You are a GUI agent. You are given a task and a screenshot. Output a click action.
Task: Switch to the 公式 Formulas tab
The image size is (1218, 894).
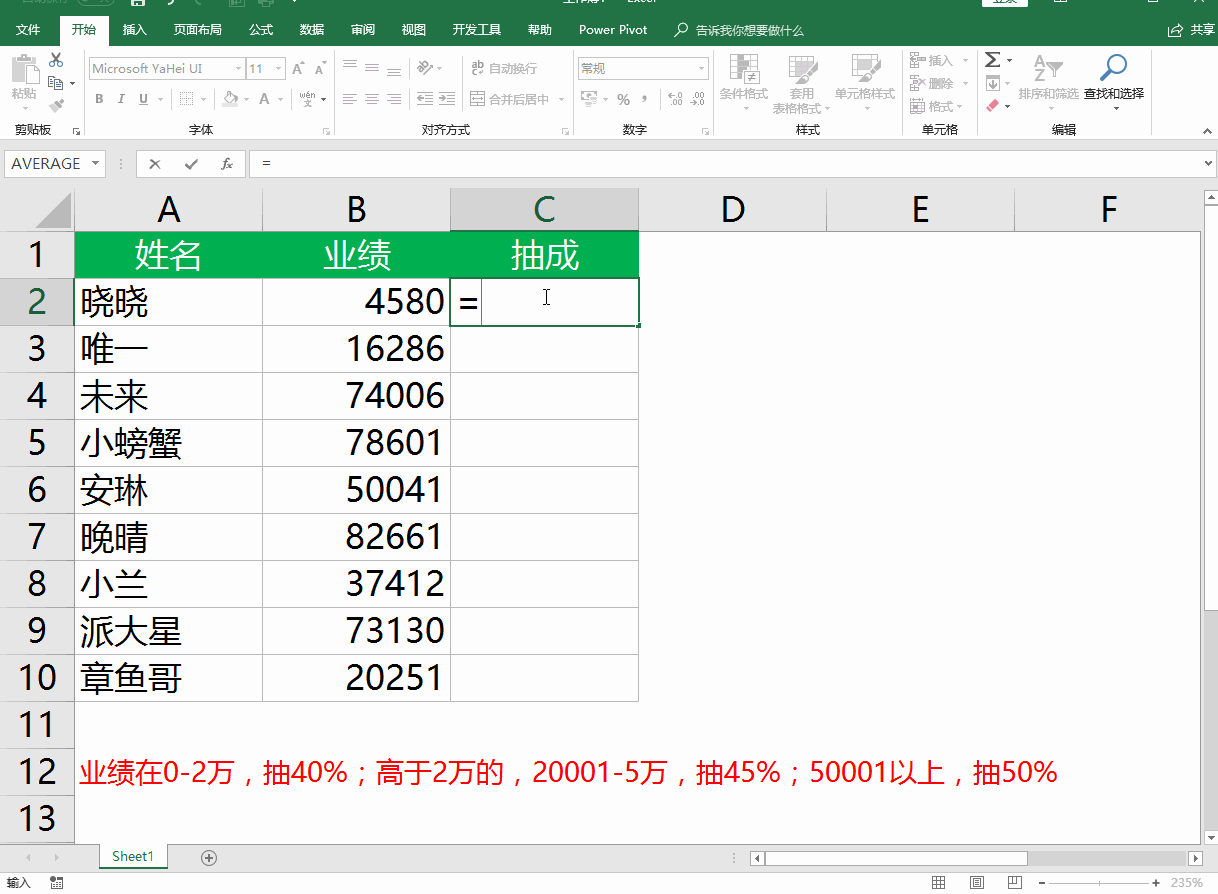pos(261,30)
